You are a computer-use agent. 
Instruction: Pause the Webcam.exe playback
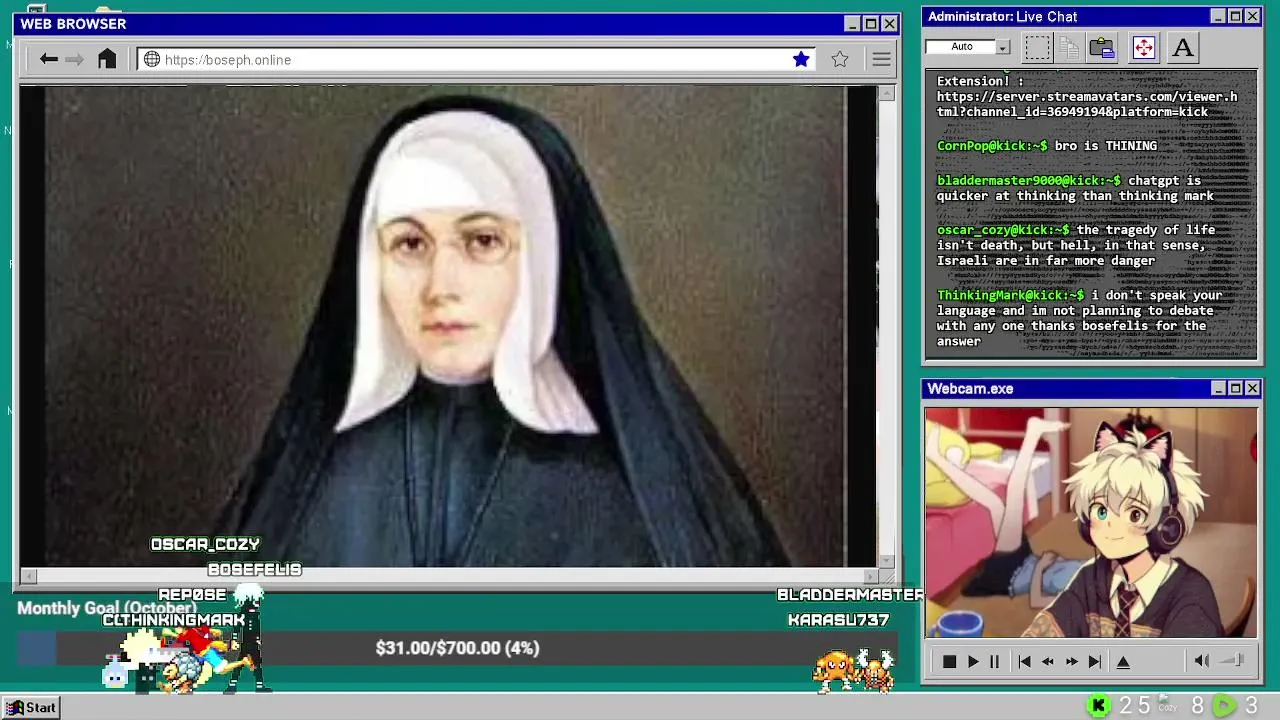coord(994,661)
